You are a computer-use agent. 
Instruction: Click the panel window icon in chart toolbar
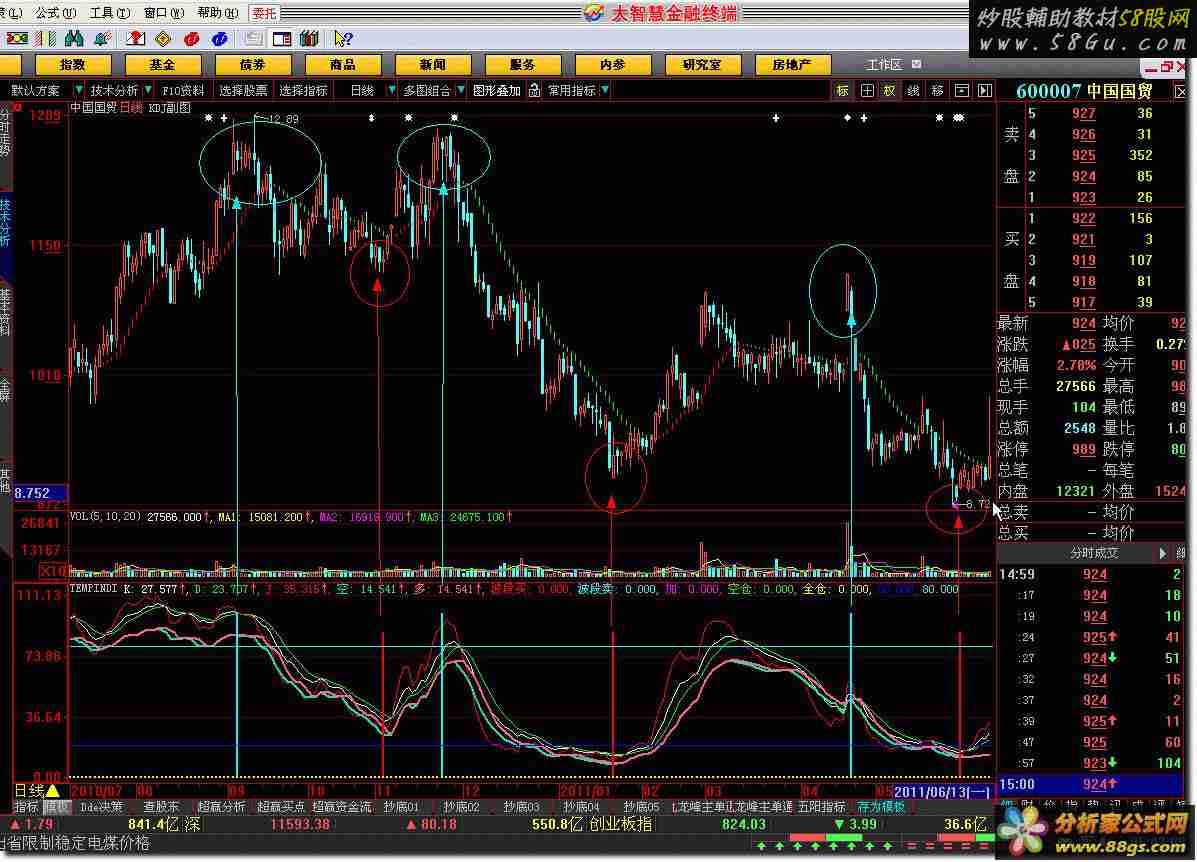click(x=961, y=91)
